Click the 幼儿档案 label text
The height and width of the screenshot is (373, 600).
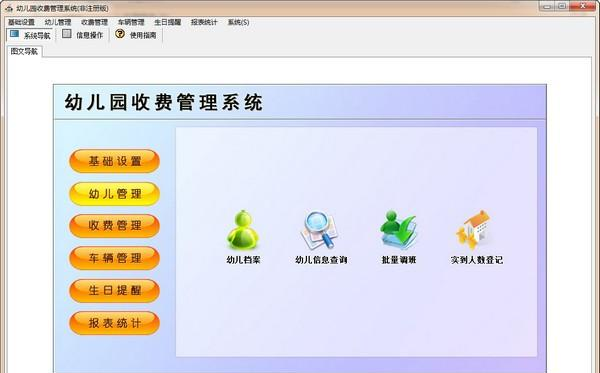click(x=243, y=260)
